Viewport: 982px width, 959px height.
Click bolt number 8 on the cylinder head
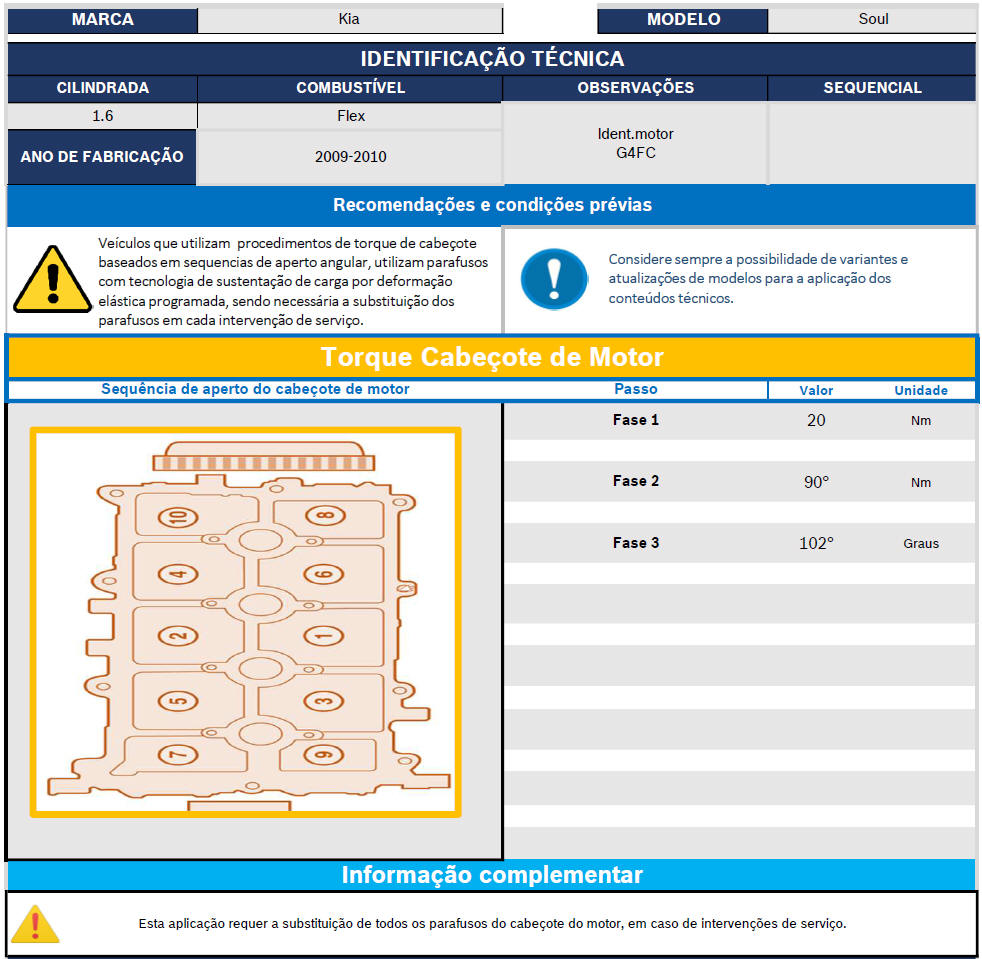(323, 517)
